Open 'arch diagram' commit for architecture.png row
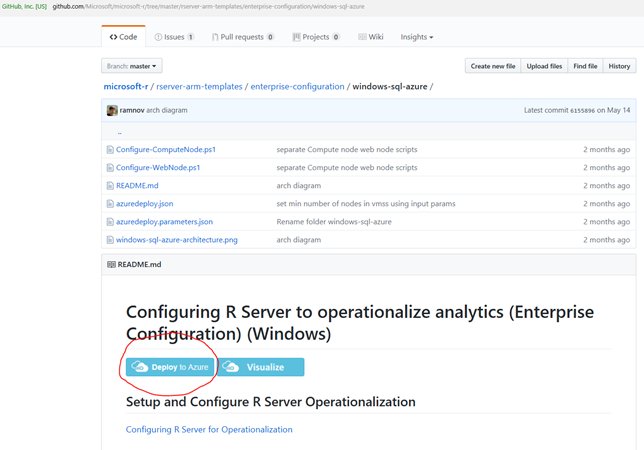Viewport: 644px width, 450px height. point(299,240)
